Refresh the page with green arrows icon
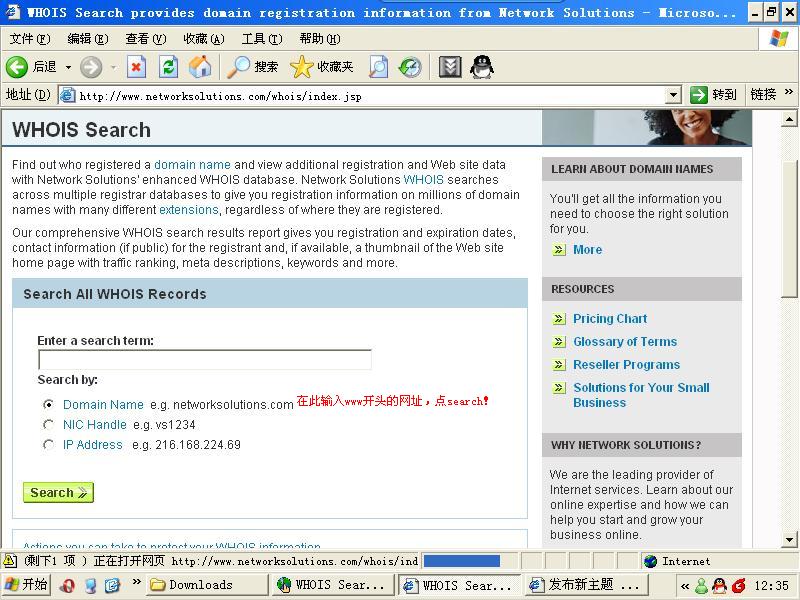This screenshot has height=600, width=800. coord(168,67)
